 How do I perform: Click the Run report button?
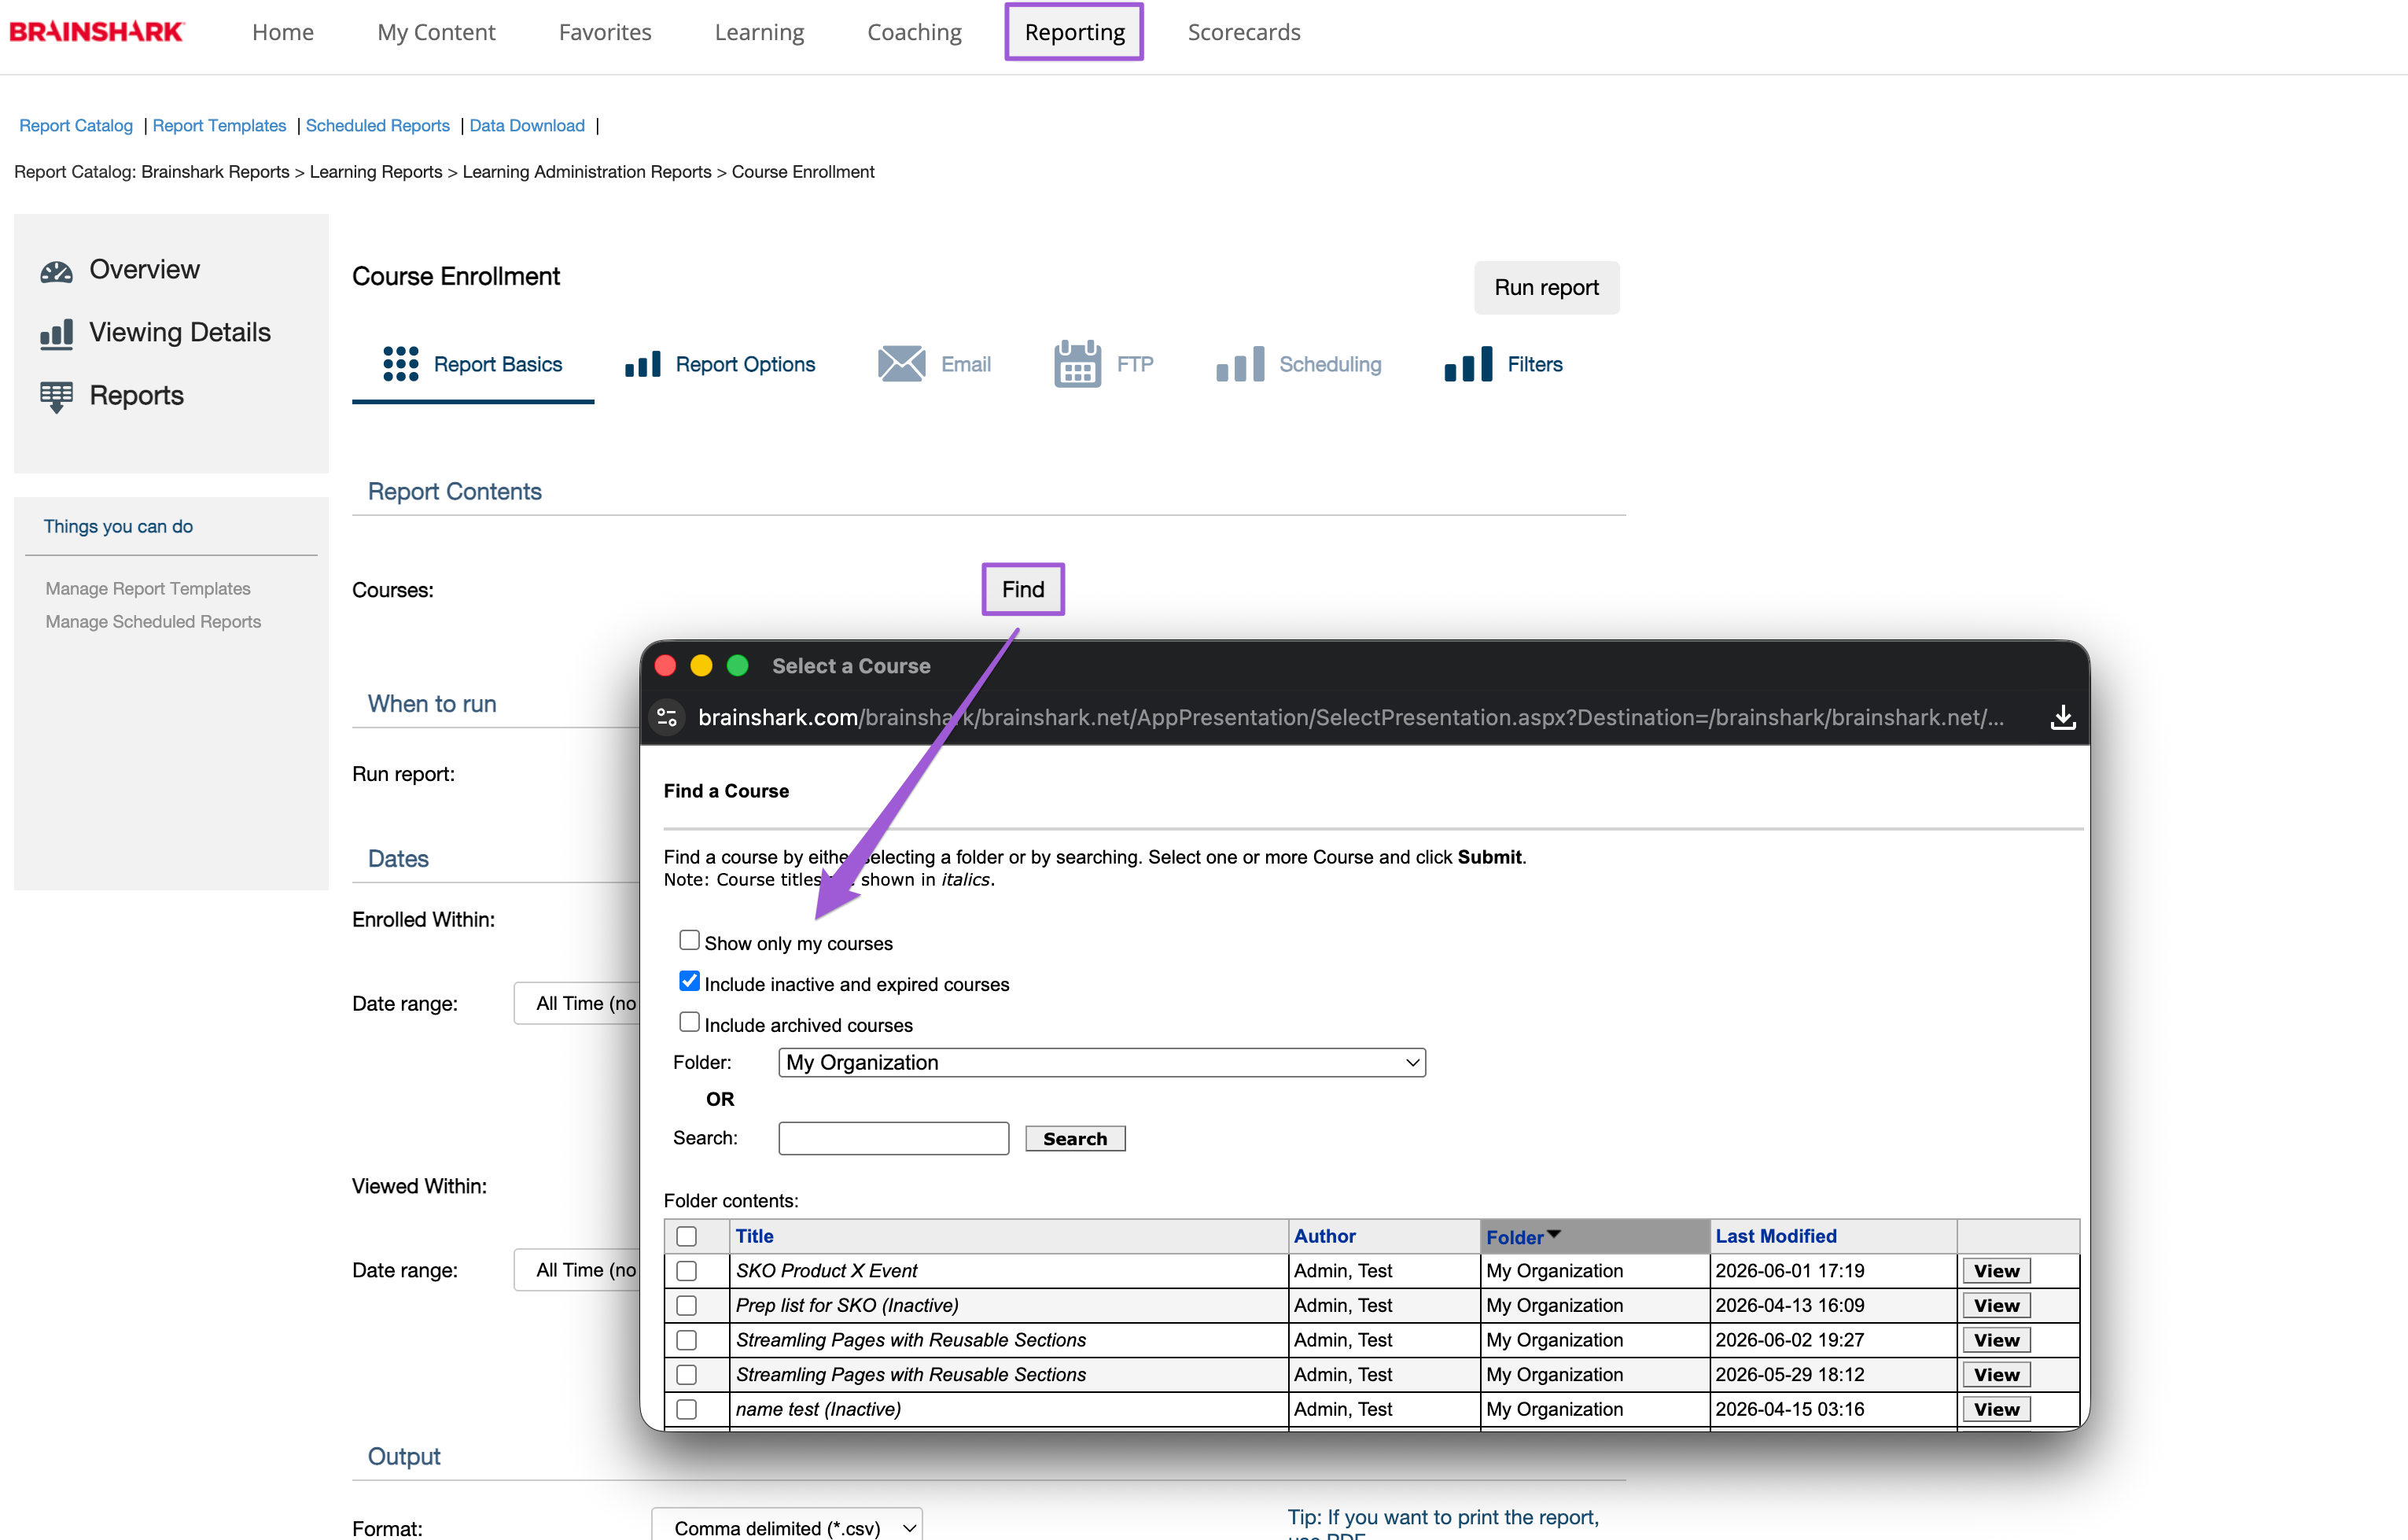pyautogui.click(x=1546, y=288)
